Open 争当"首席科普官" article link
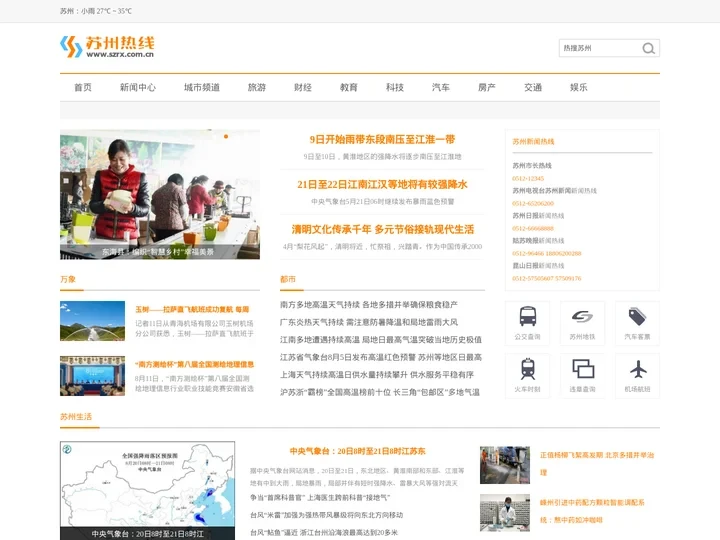This screenshot has height=540, width=720. 320,497
